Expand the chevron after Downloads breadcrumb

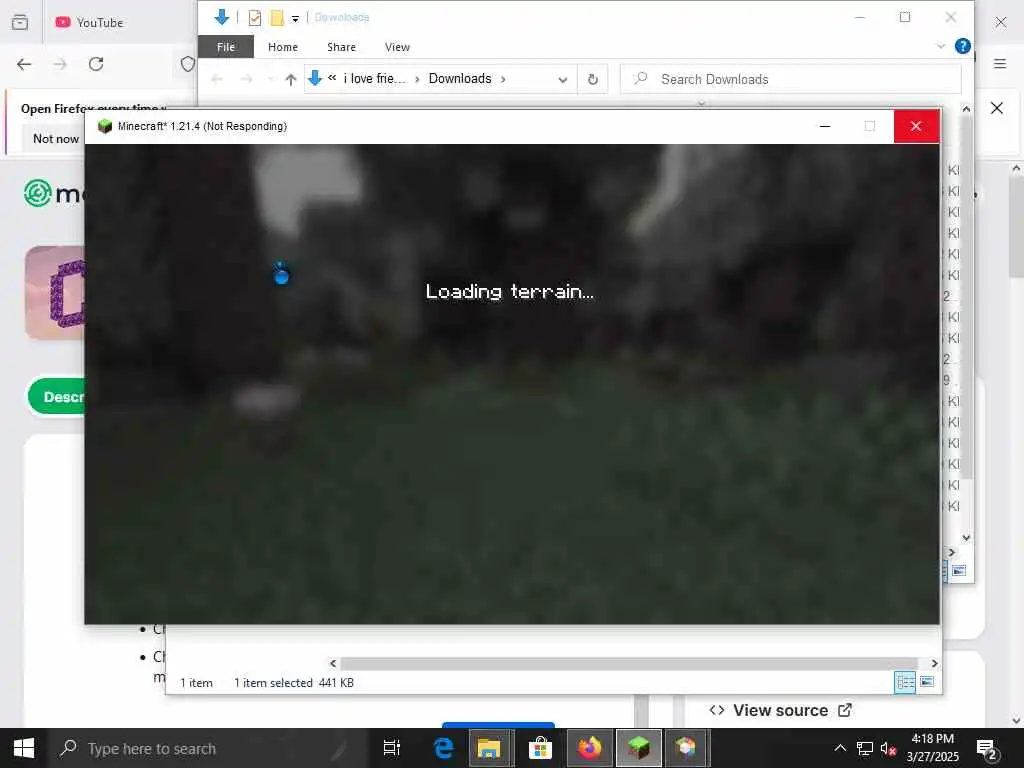503,79
